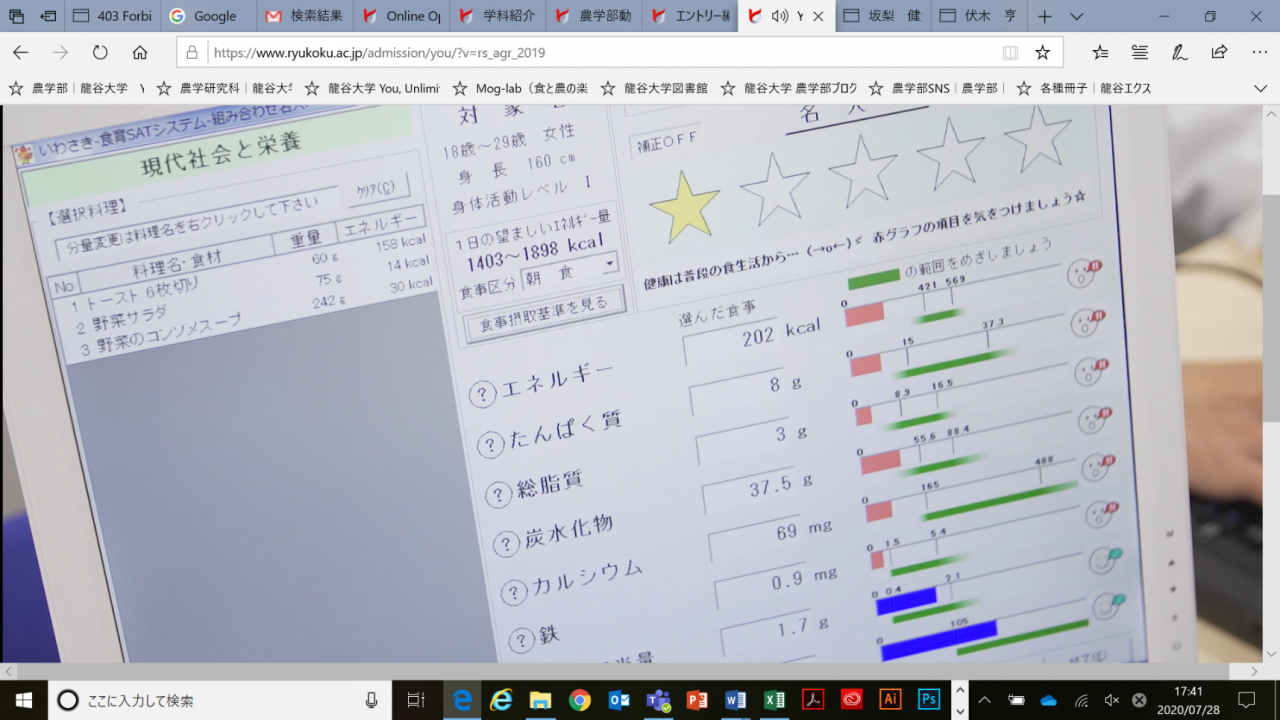This screenshot has width=1280, height=720.
Task: Open Internet Explorer from the taskbar
Action: [501, 700]
